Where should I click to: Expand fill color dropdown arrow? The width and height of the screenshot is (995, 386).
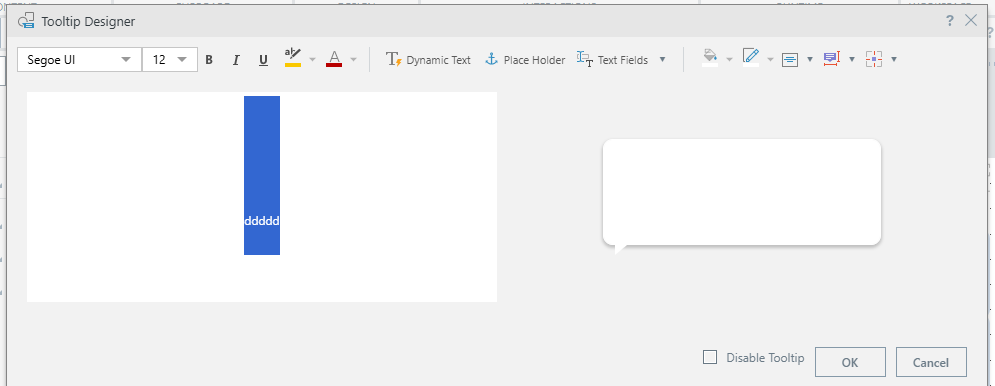[x=729, y=60]
